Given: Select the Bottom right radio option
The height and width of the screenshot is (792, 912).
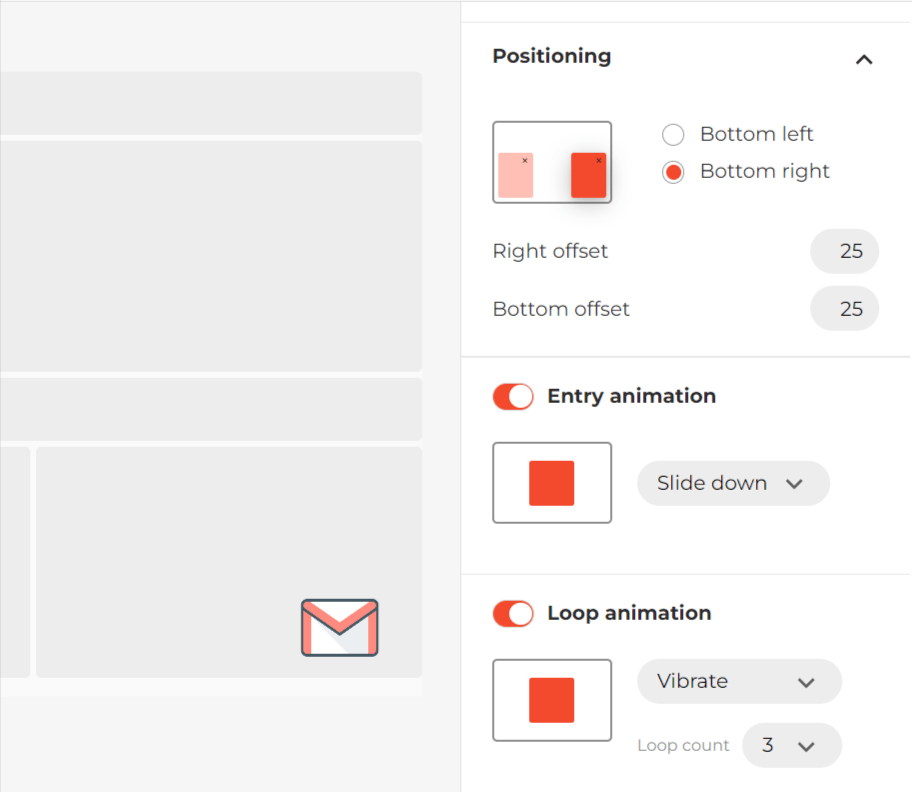Looking at the screenshot, I should pyautogui.click(x=673, y=172).
